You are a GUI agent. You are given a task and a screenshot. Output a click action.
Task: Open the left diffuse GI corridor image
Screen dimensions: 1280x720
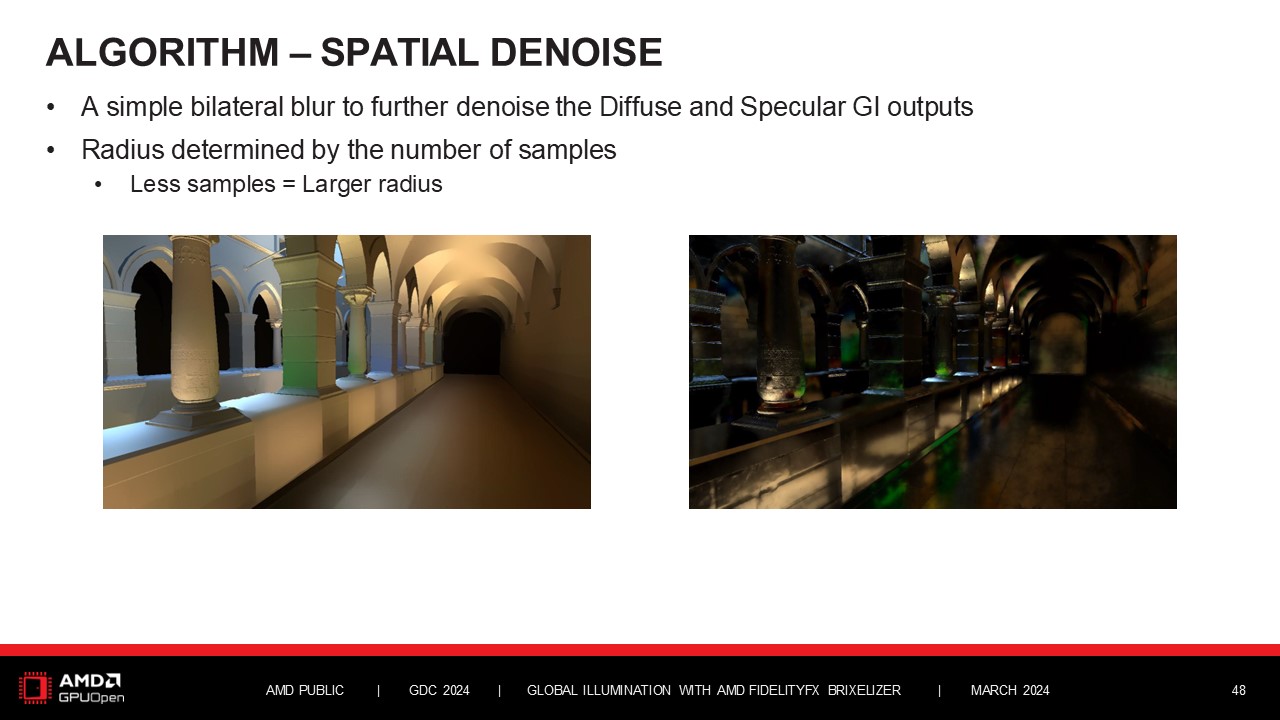pyautogui.click(x=347, y=372)
